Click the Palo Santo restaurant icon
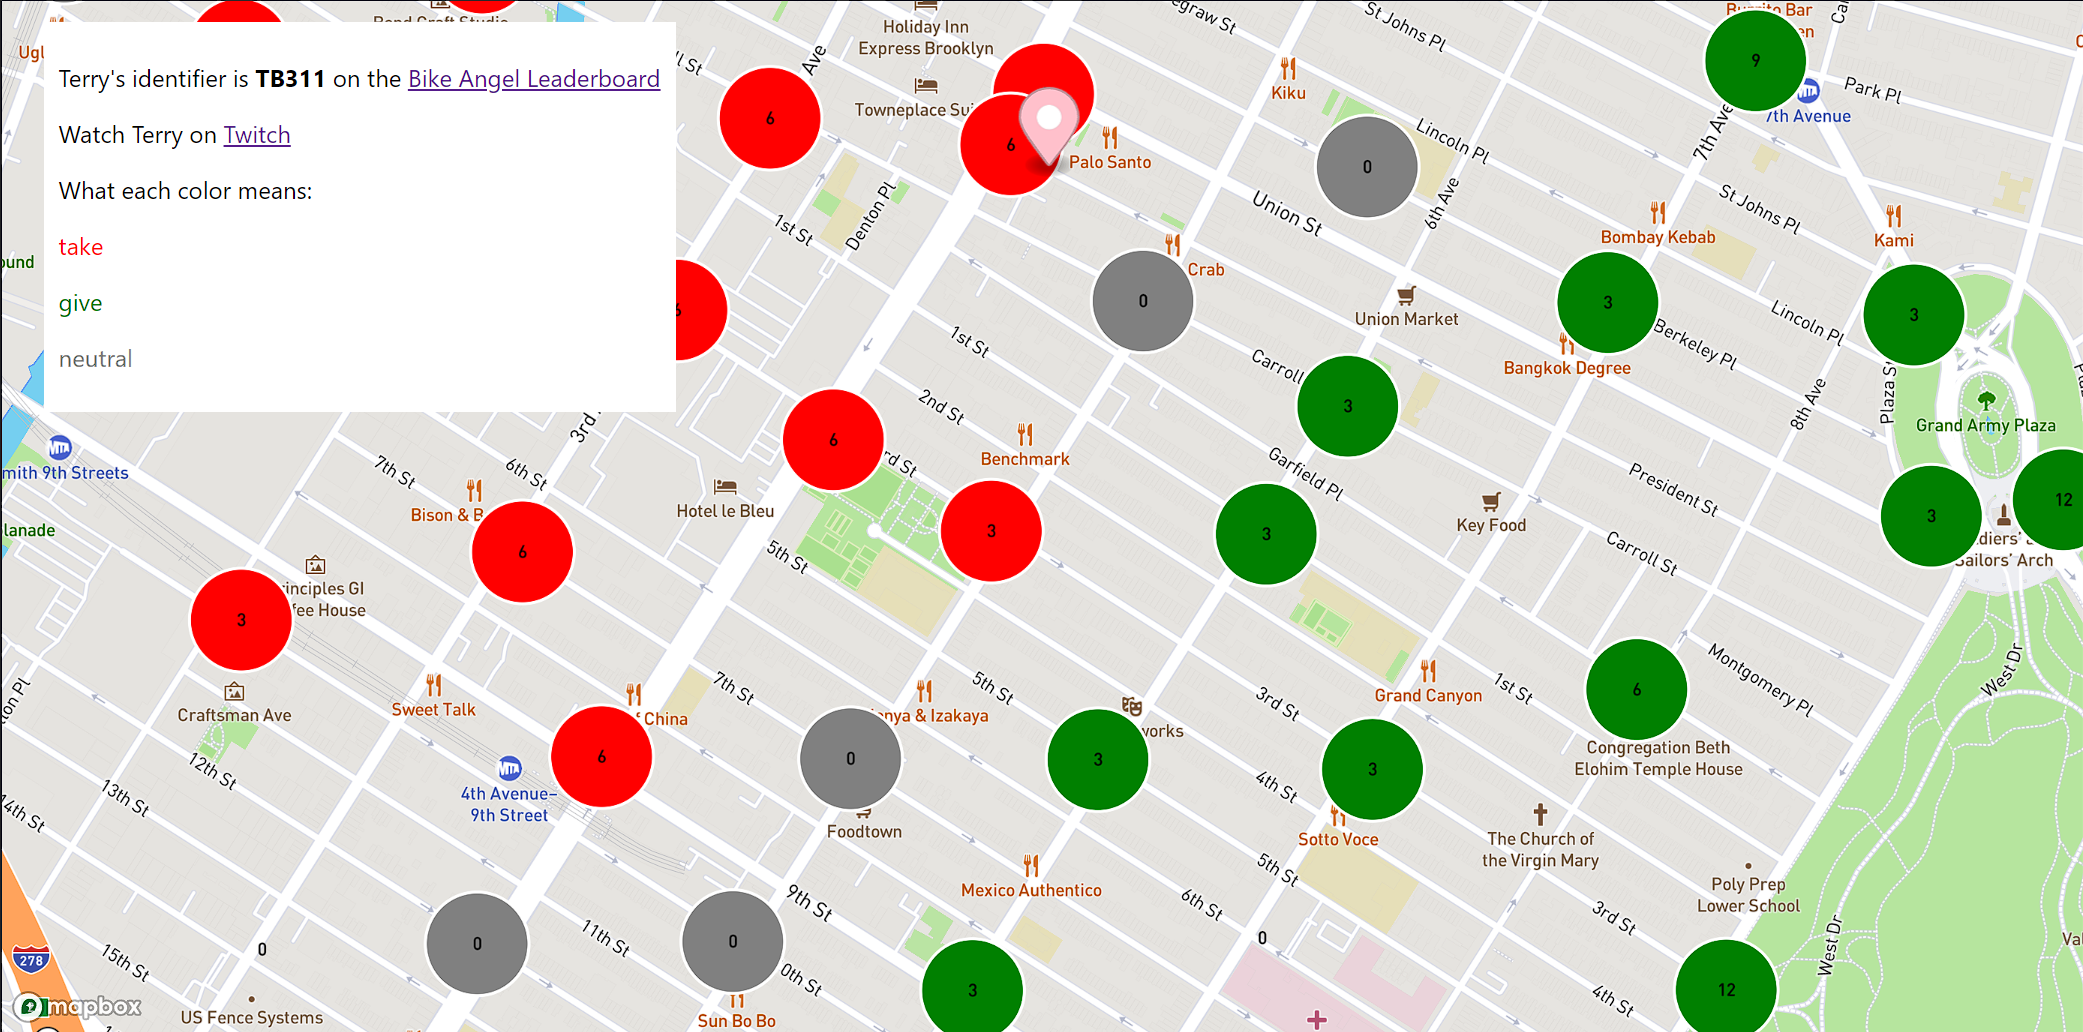The width and height of the screenshot is (2083, 1032). click(x=1110, y=137)
